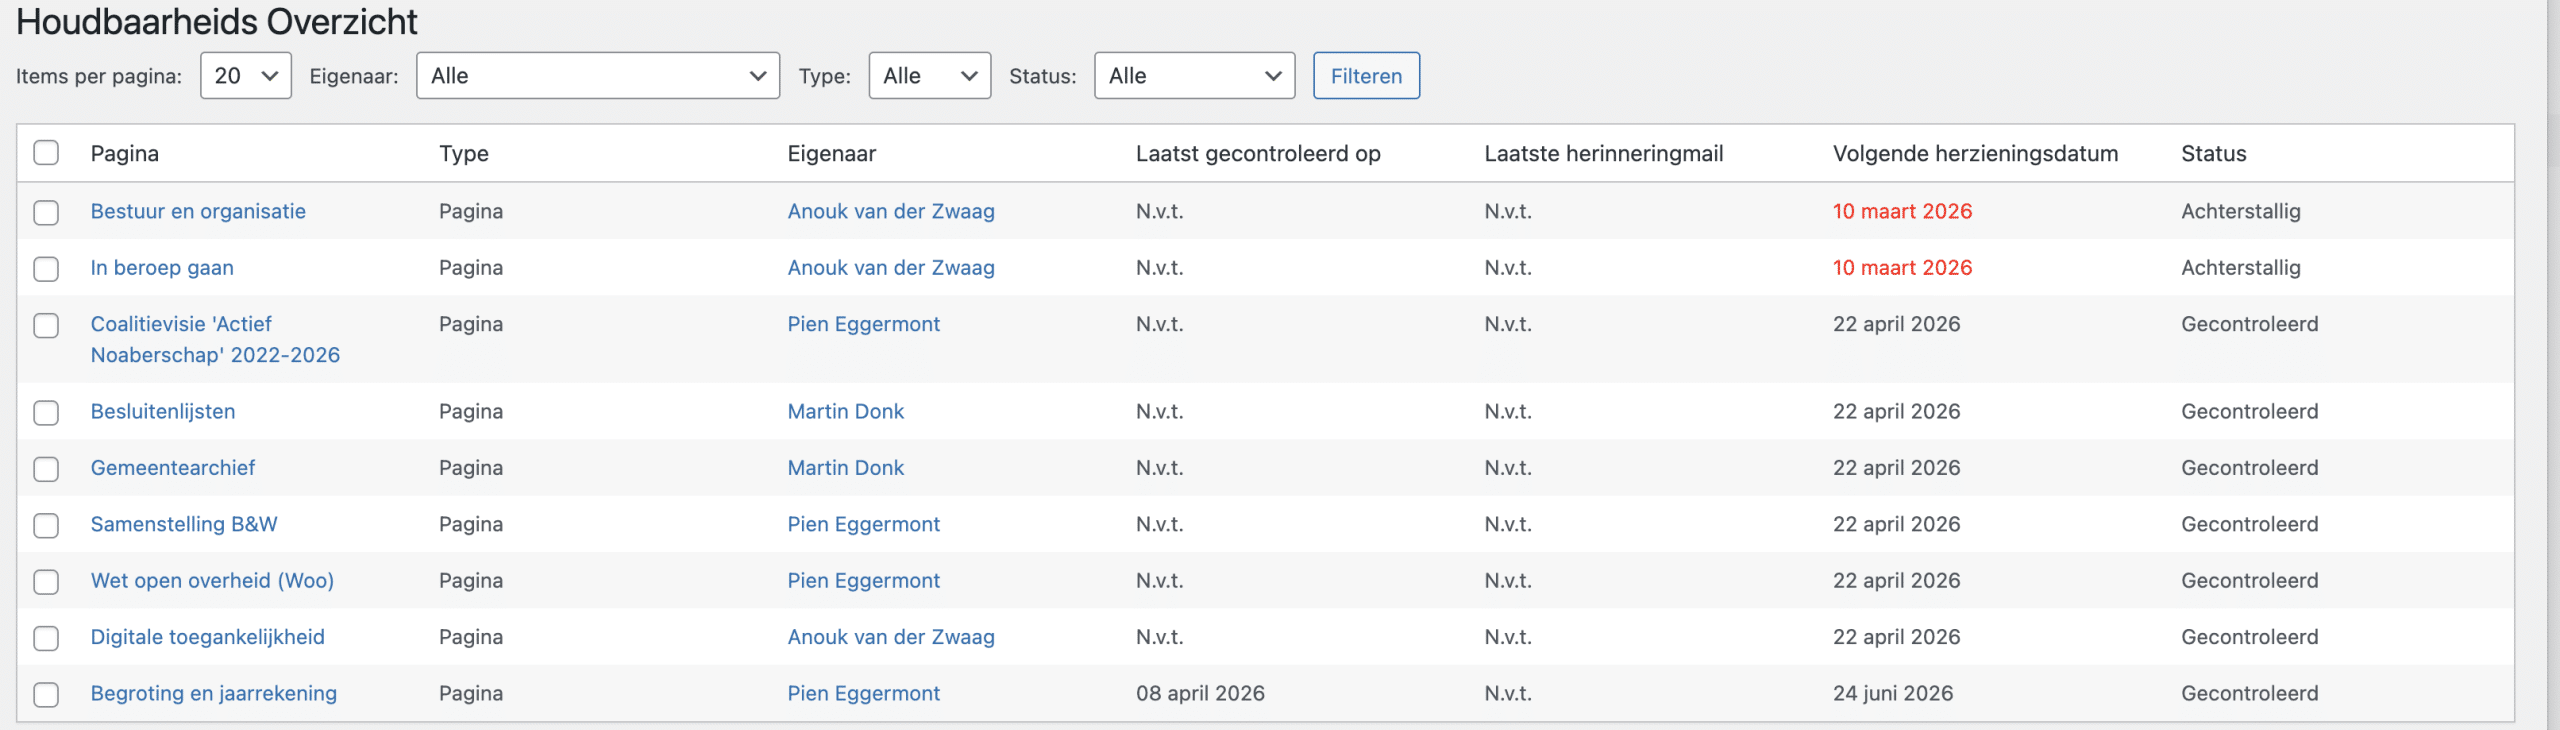Open Coalitievisie 'Actief Noaberschap' 2022-2026 link

point(215,339)
